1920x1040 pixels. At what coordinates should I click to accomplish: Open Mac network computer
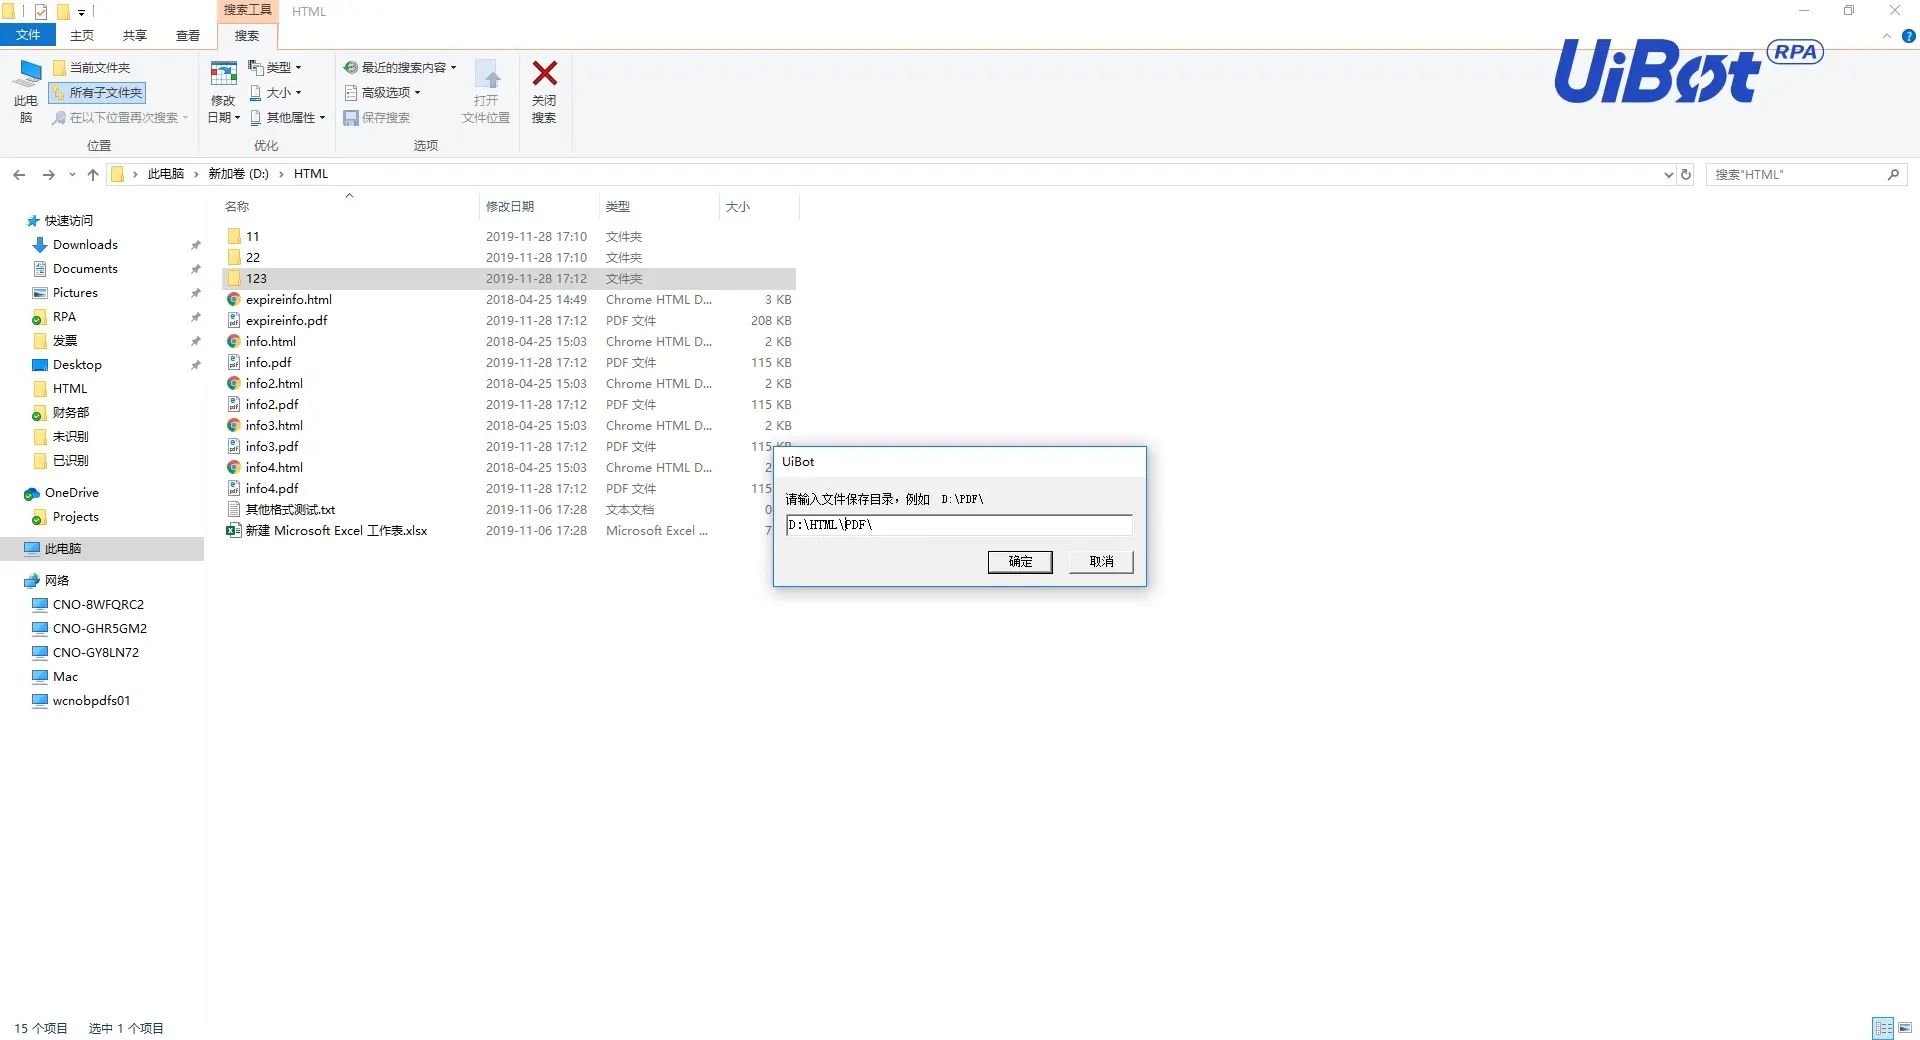[65, 676]
